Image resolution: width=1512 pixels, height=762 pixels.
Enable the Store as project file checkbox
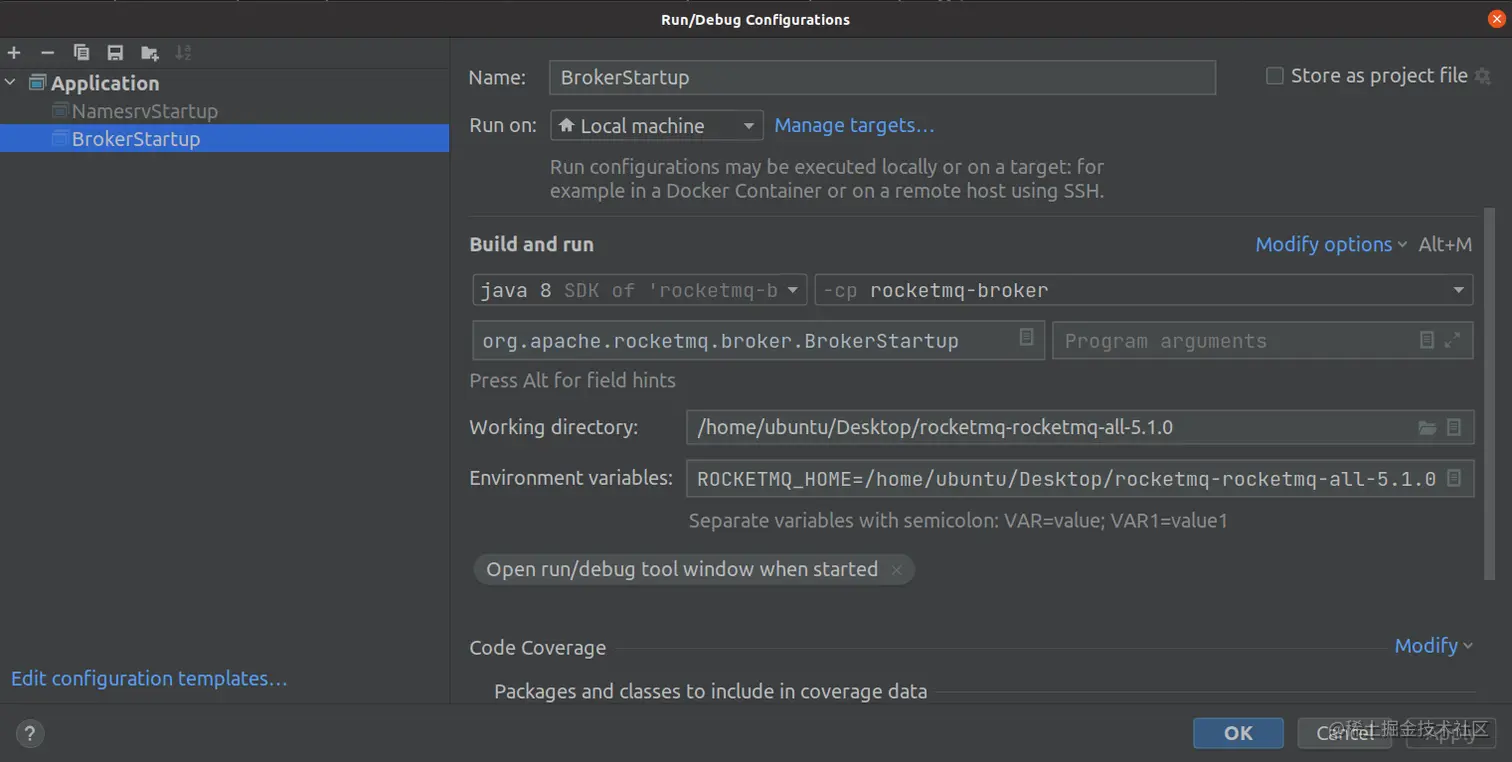click(x=1275, y=76)
